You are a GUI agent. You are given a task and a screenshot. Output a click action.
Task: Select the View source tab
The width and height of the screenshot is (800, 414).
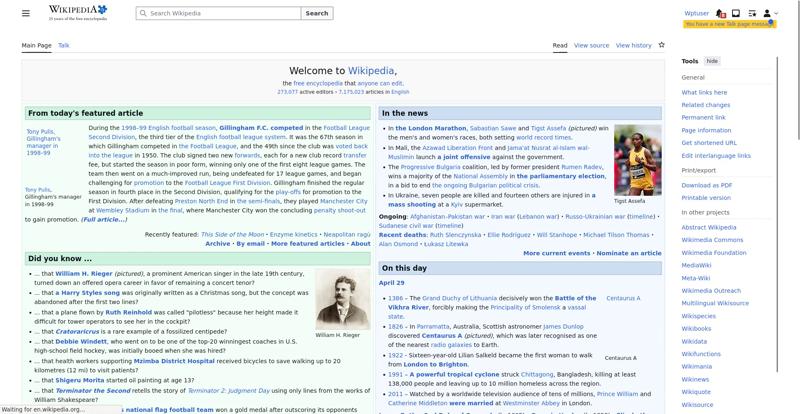tap(591, 45)
